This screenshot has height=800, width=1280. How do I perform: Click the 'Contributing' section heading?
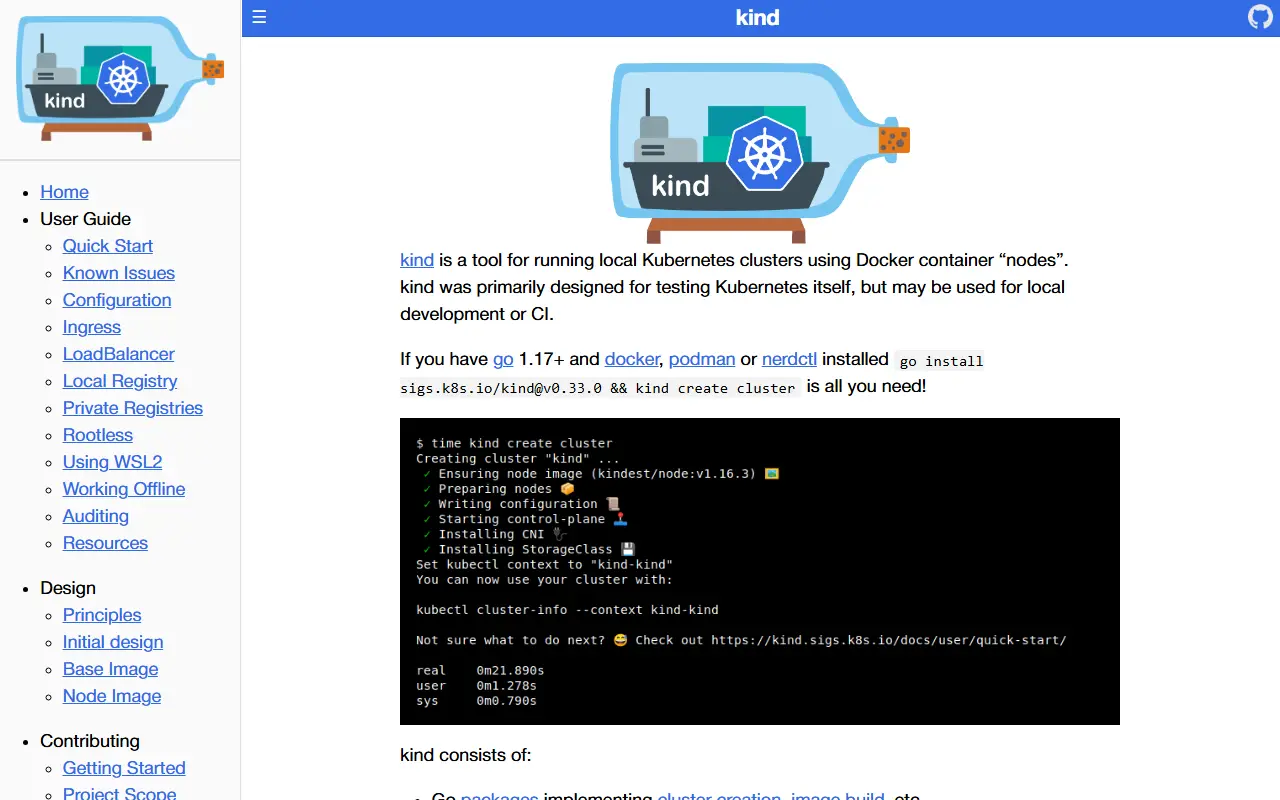(x=90, y=741)
